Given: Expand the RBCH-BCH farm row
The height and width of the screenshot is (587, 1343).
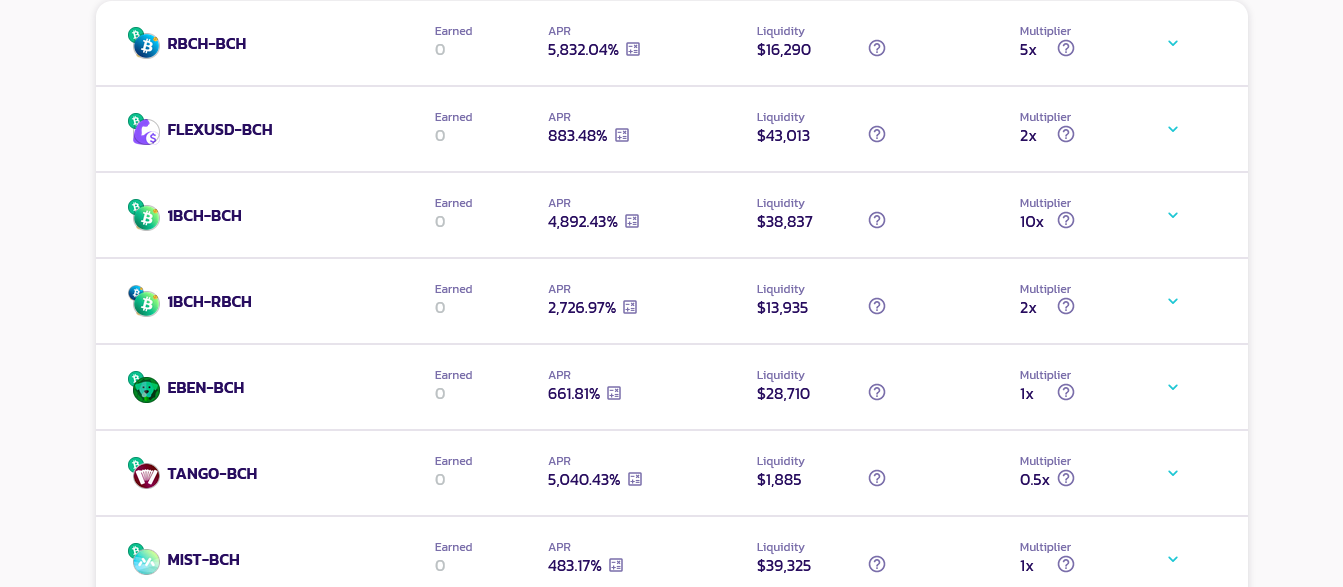Looking at the screenshot, I should tap(1173, 43).
